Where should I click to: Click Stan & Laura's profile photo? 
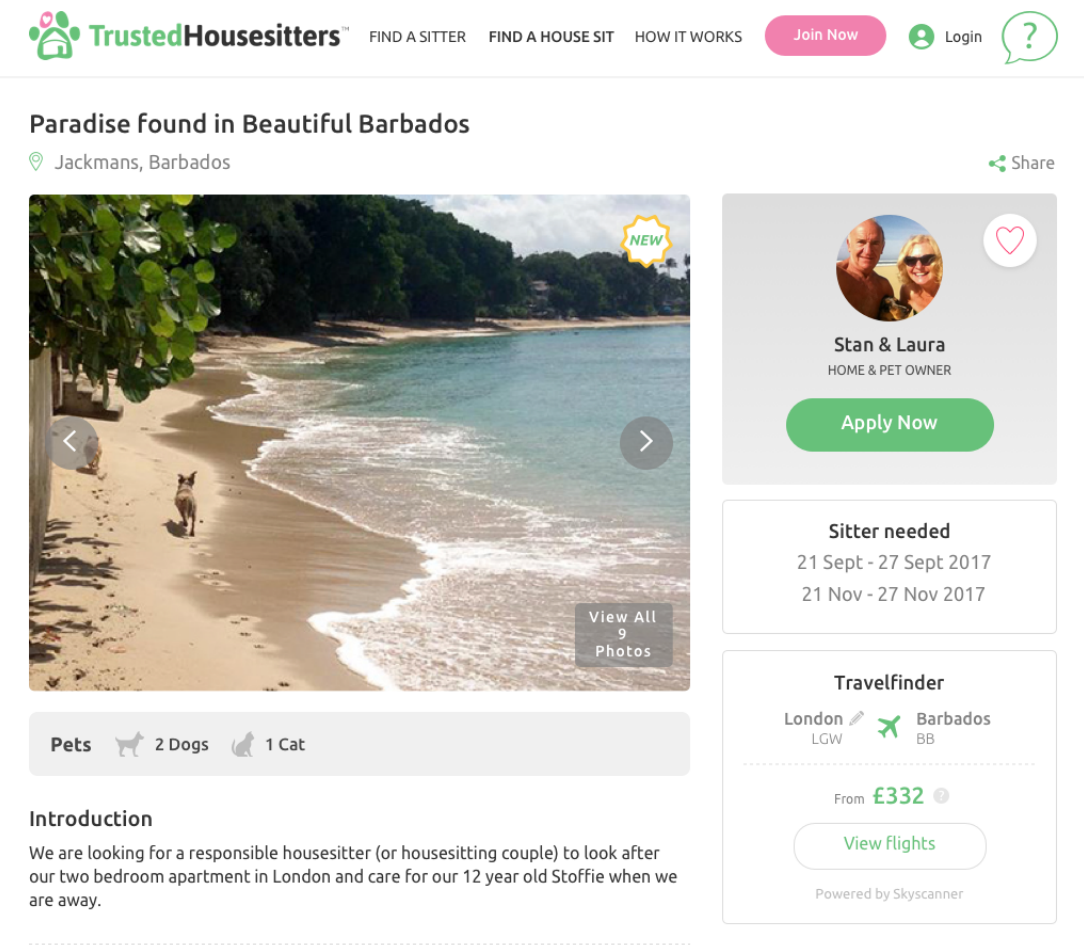889,268
